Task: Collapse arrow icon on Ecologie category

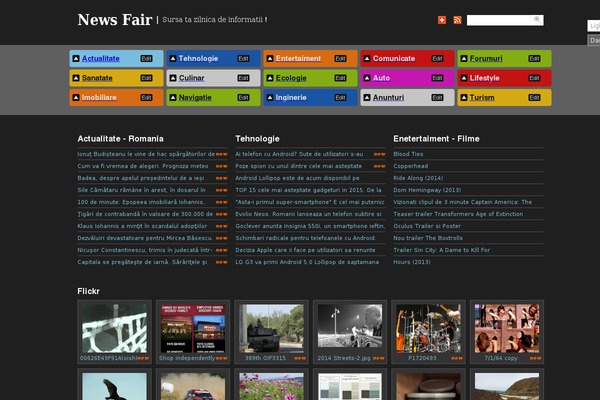Action: (270, 78)
